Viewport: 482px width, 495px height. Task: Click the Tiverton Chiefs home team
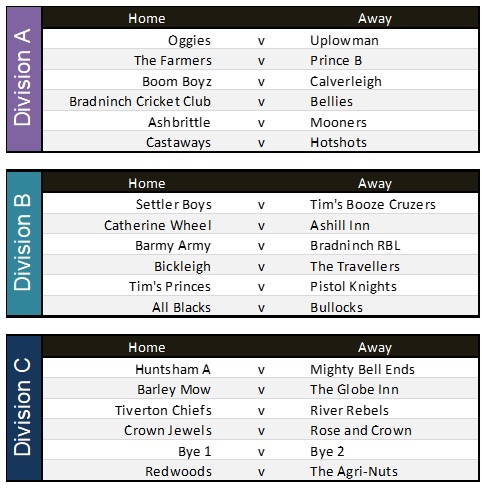[163, 410]
